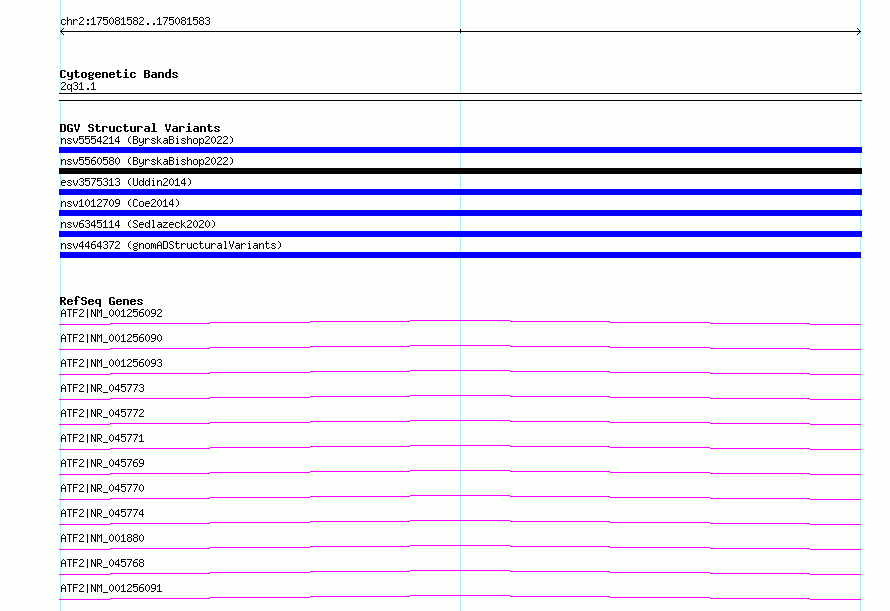Select the RefSeq Genes track title
This screenshot has height=611, width=890.
101,301
